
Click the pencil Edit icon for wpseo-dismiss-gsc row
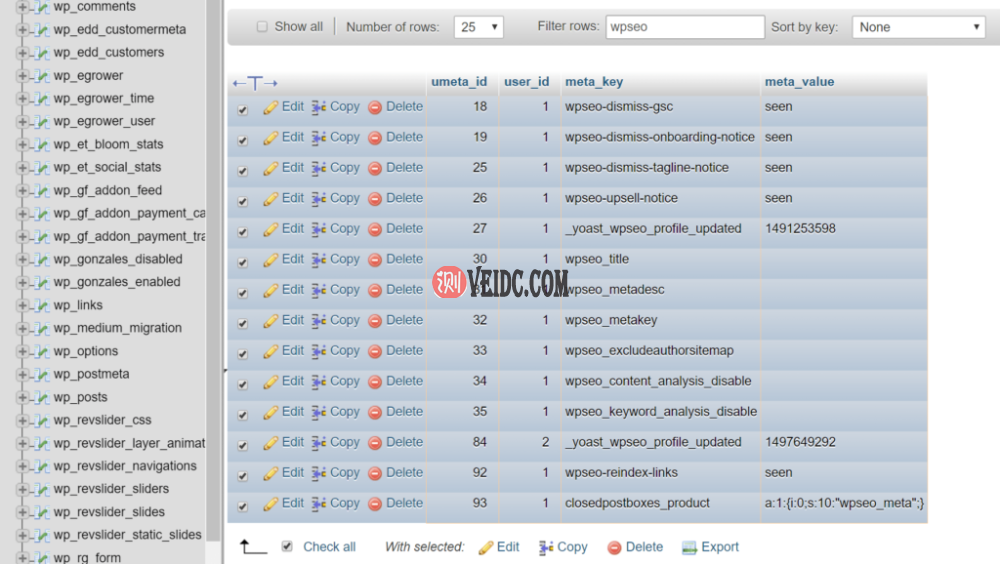270,107
